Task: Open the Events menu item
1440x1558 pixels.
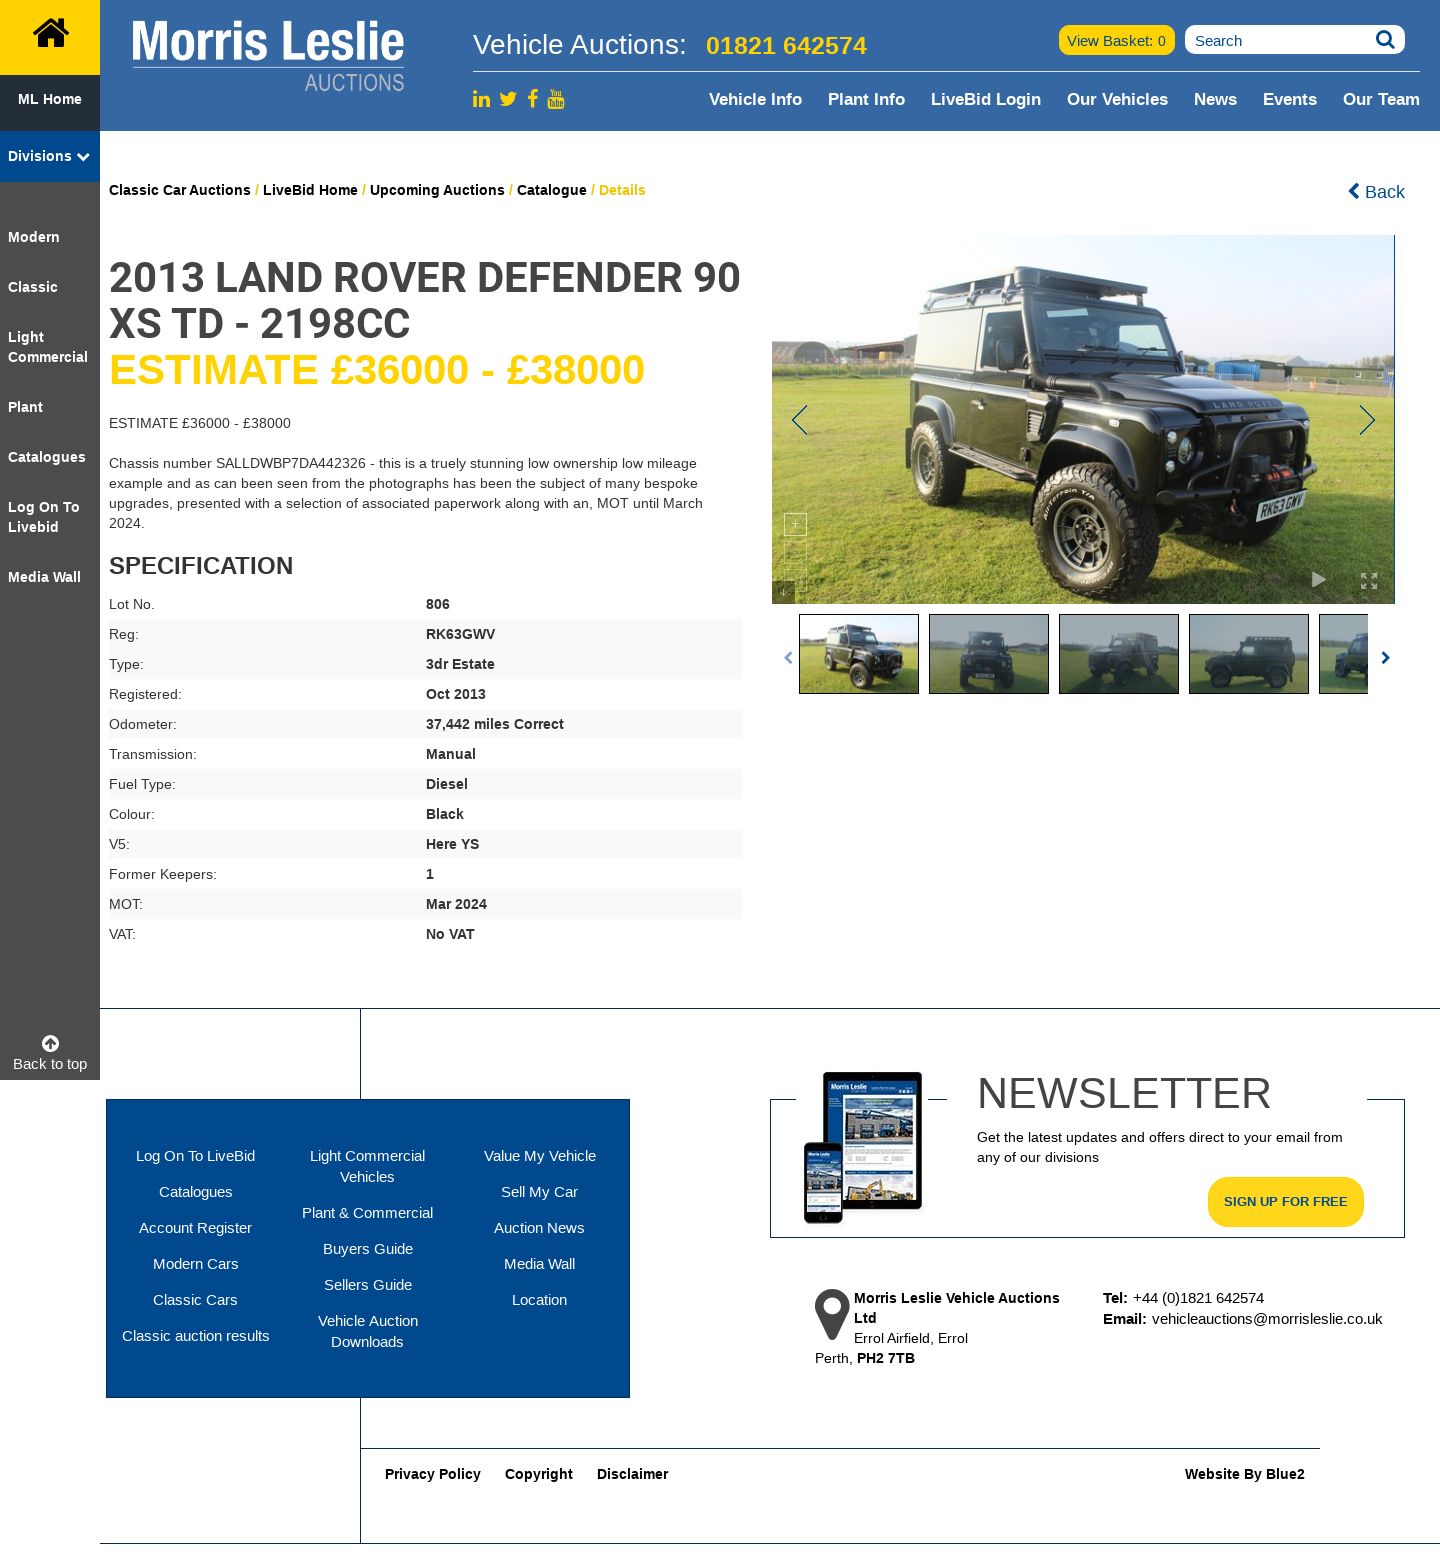Action: coord(1290,99)
